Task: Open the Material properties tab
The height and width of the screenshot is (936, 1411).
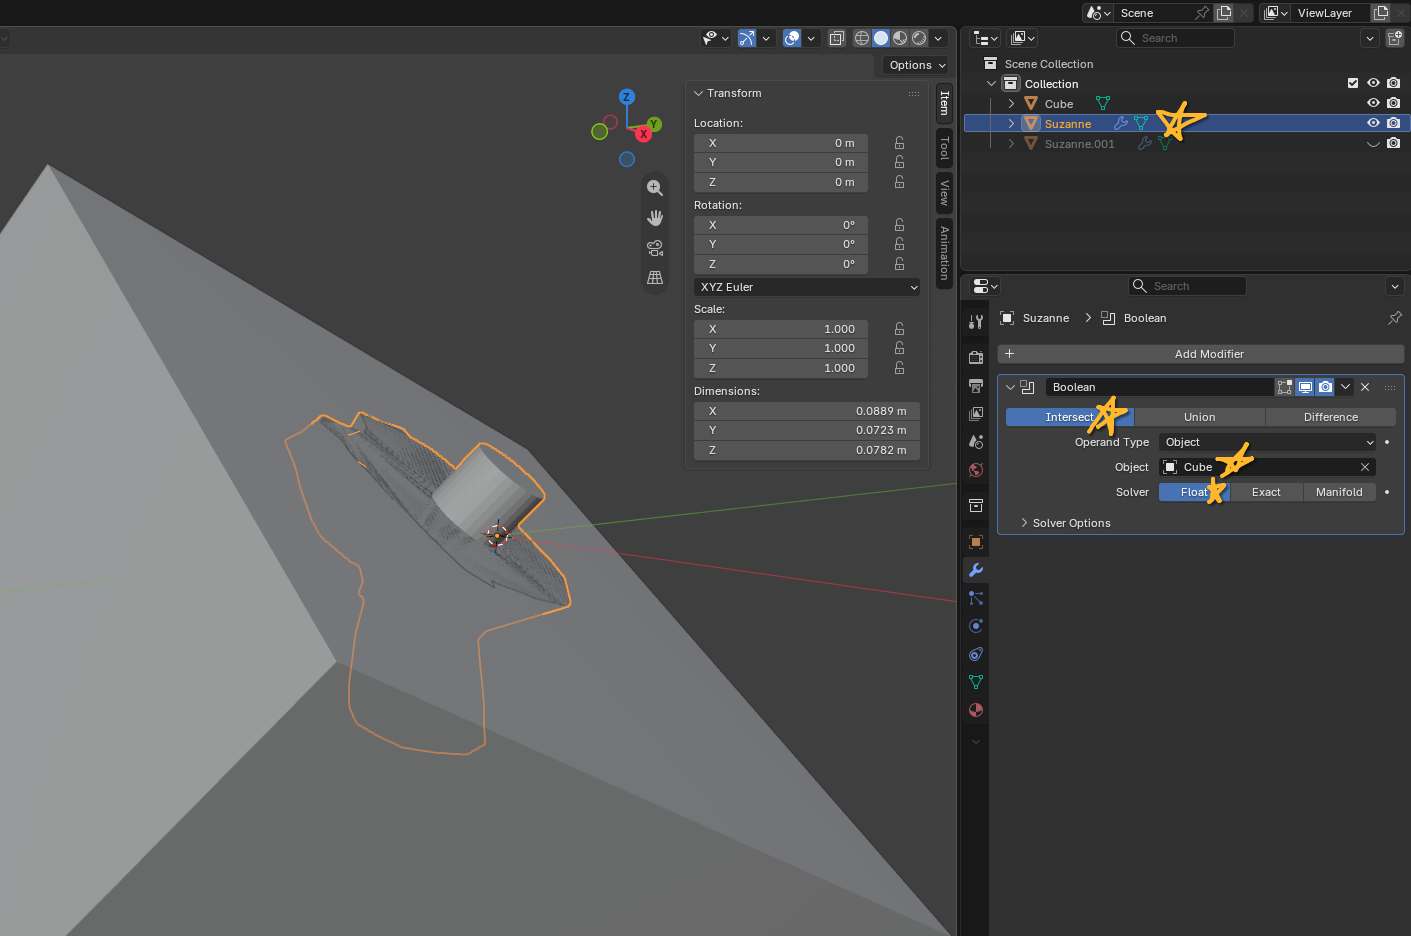Action: tap(976, 709)
